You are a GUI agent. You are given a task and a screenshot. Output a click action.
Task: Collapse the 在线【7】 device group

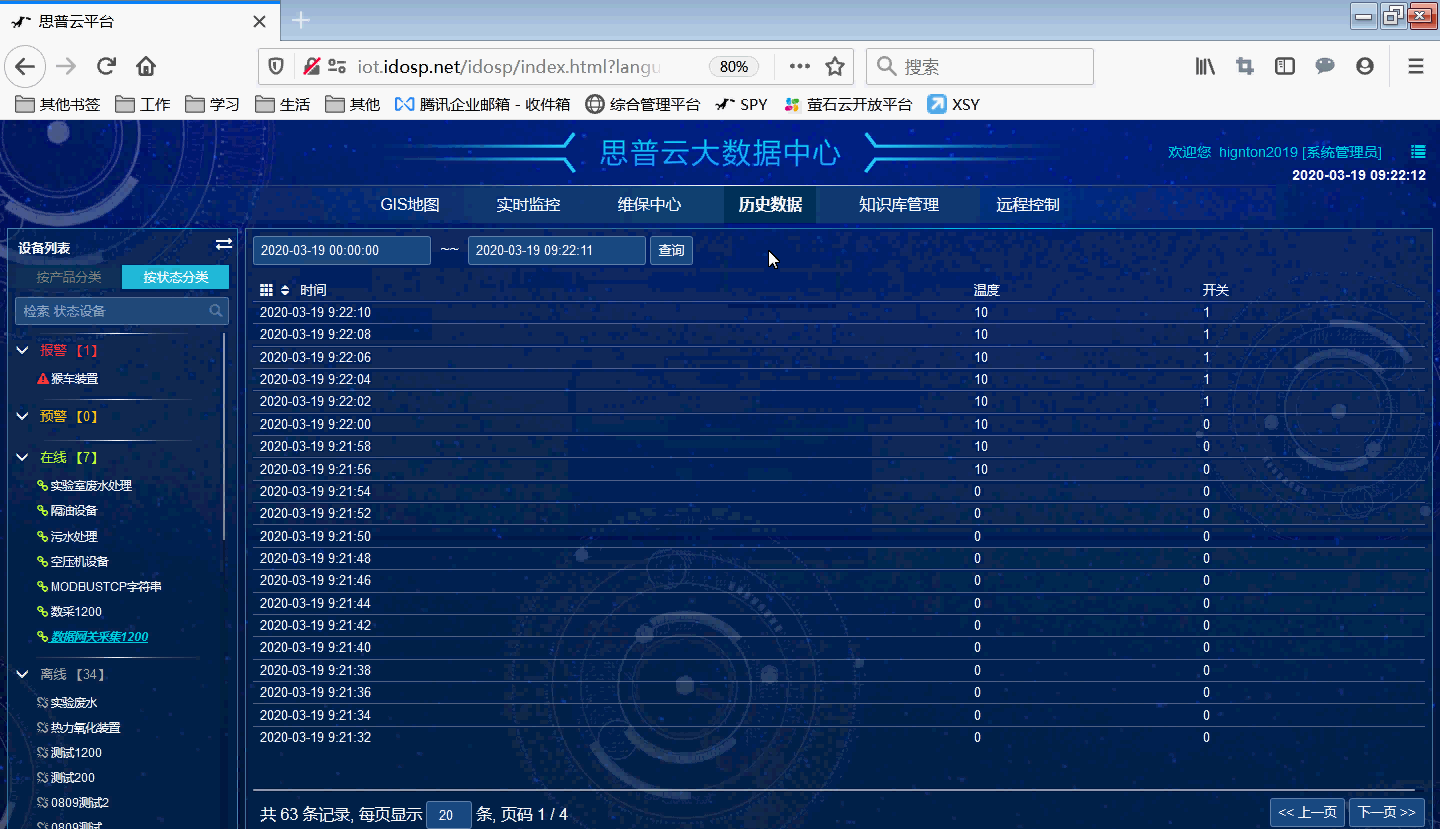coord(21,456)
